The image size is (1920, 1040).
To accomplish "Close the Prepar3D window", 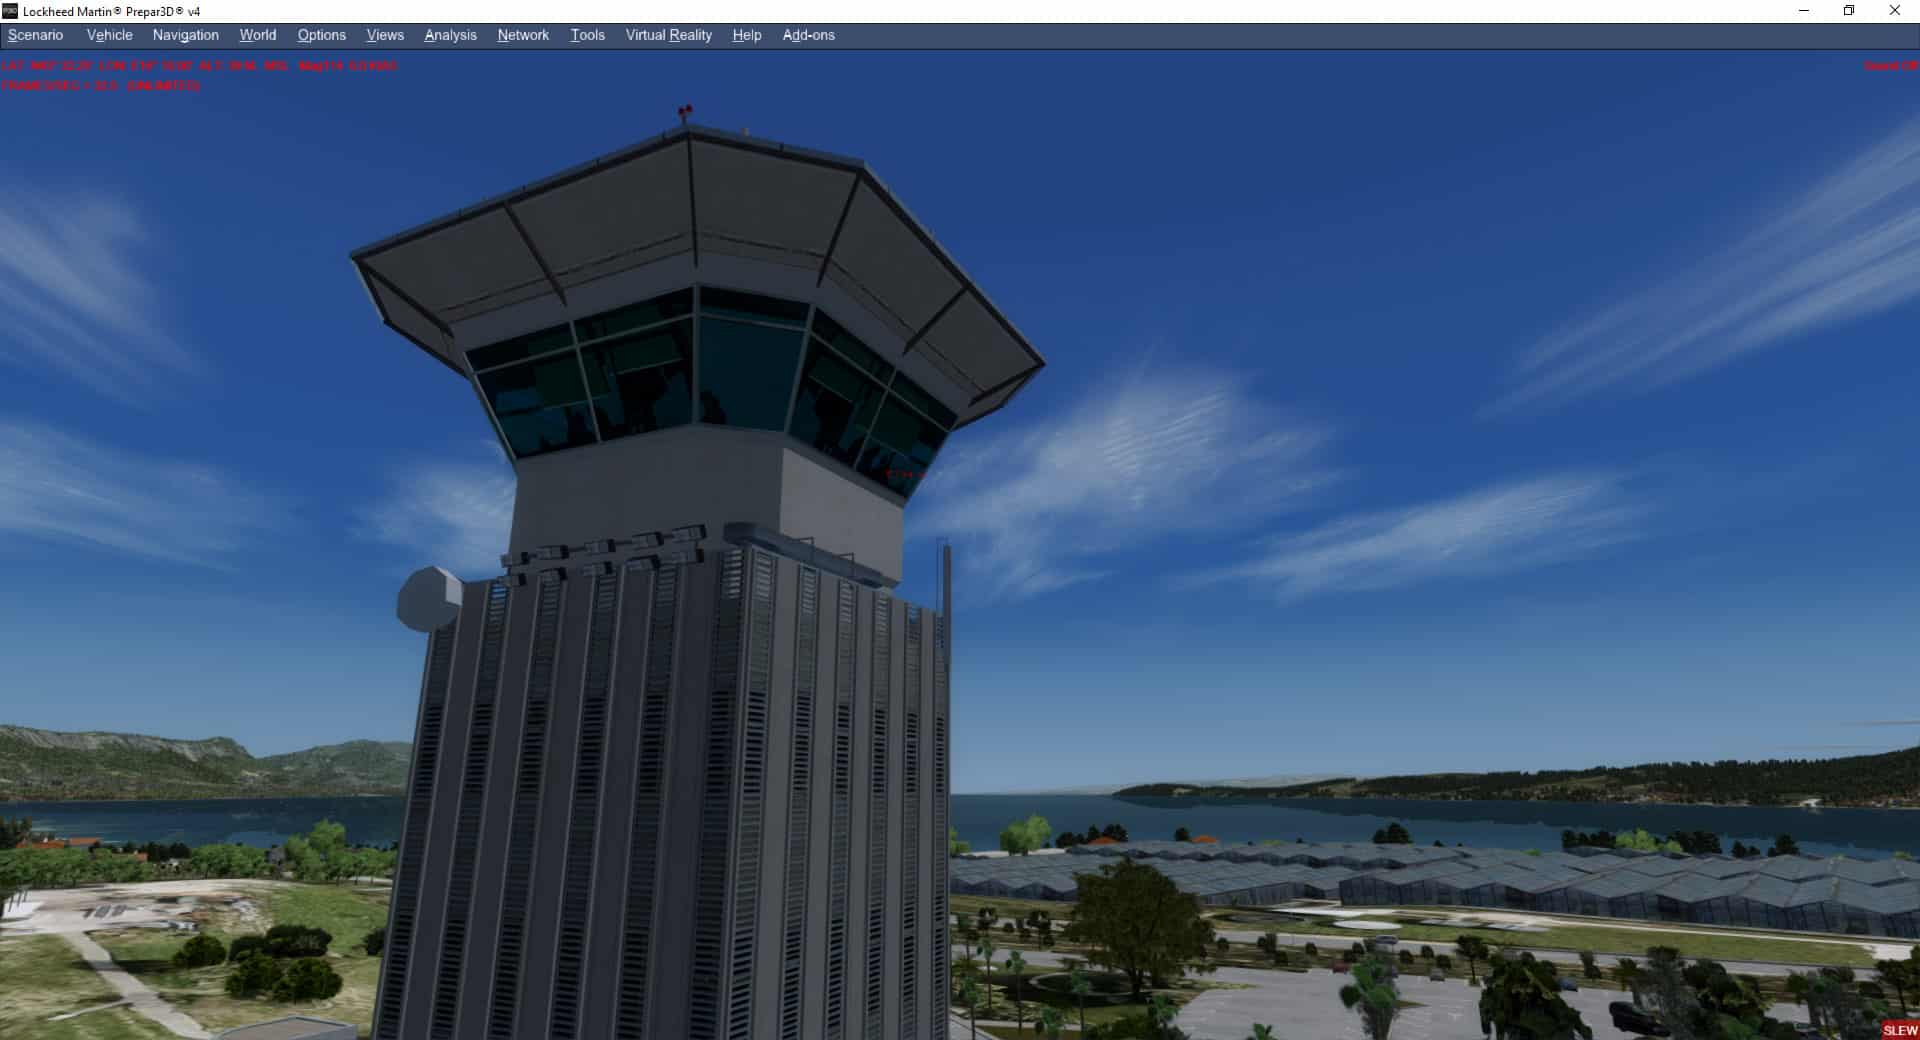I will pos(1894,11).
